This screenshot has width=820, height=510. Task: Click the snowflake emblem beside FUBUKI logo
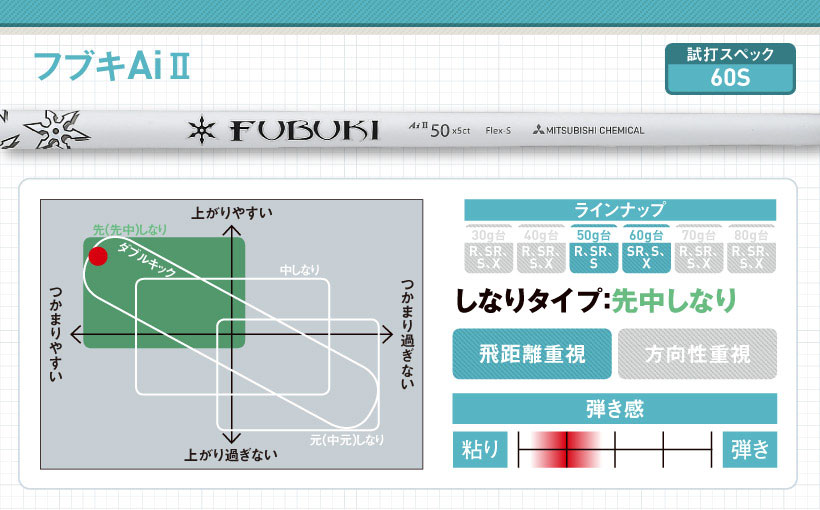(203, 129)
